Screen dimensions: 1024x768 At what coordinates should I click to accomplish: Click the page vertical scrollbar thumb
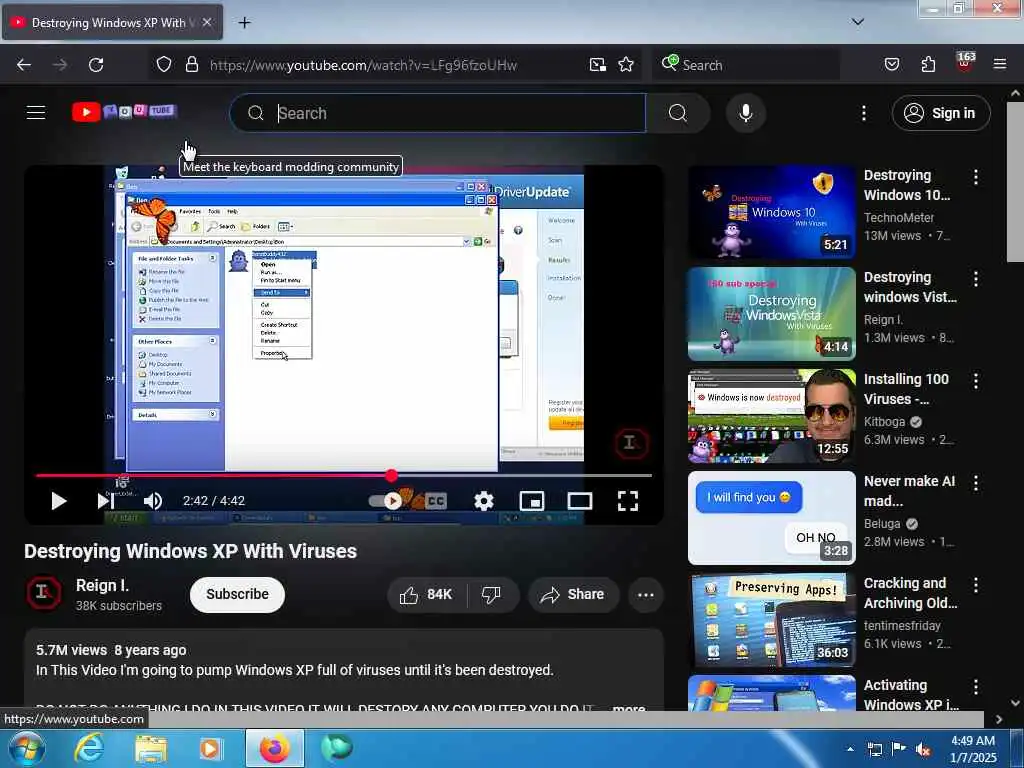tap(1014, 182)
